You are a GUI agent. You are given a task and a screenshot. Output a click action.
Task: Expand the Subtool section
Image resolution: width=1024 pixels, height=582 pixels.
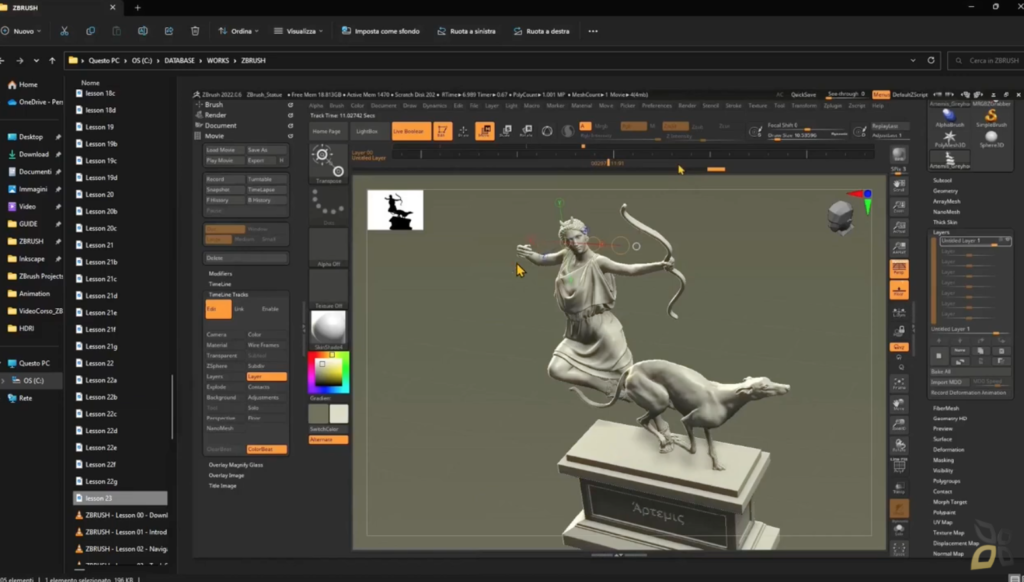point(942,180)
